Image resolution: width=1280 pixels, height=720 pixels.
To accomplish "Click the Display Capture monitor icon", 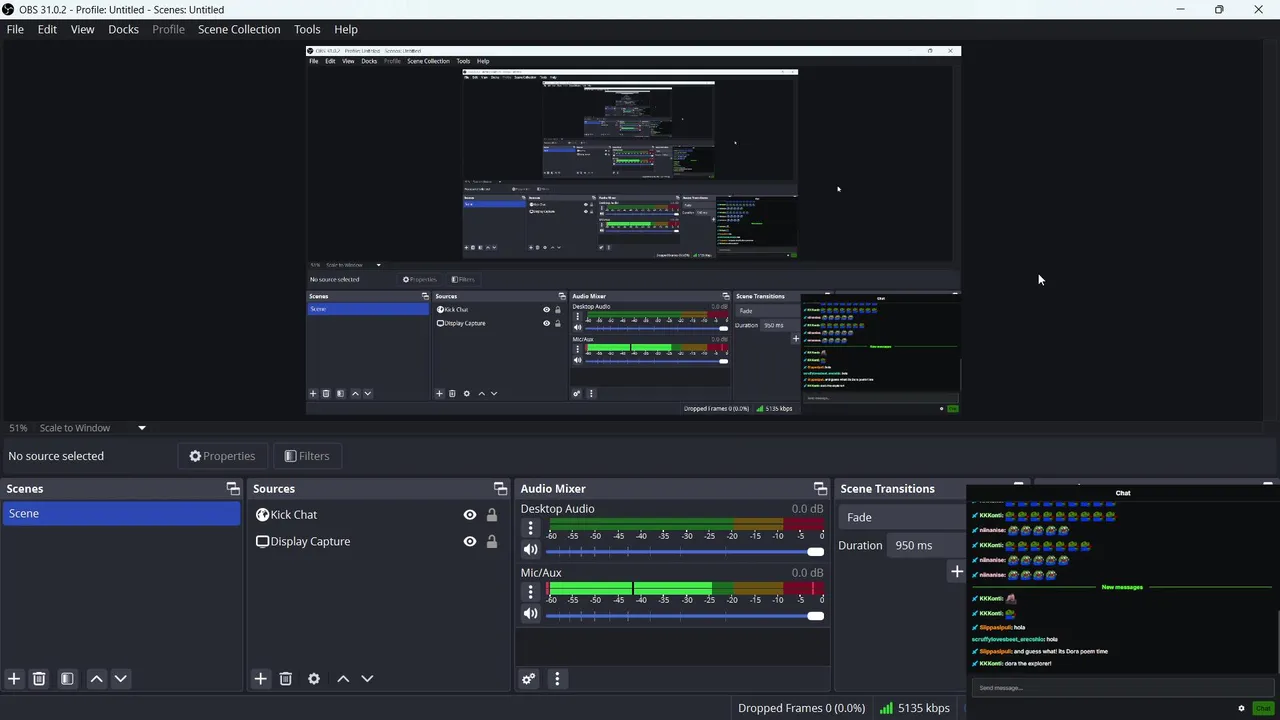I will point(262,541).
